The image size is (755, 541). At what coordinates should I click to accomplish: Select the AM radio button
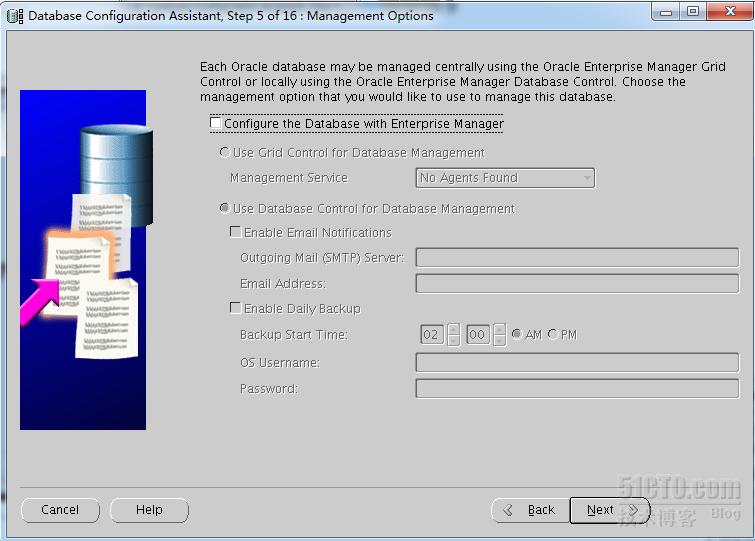point(517,334)
